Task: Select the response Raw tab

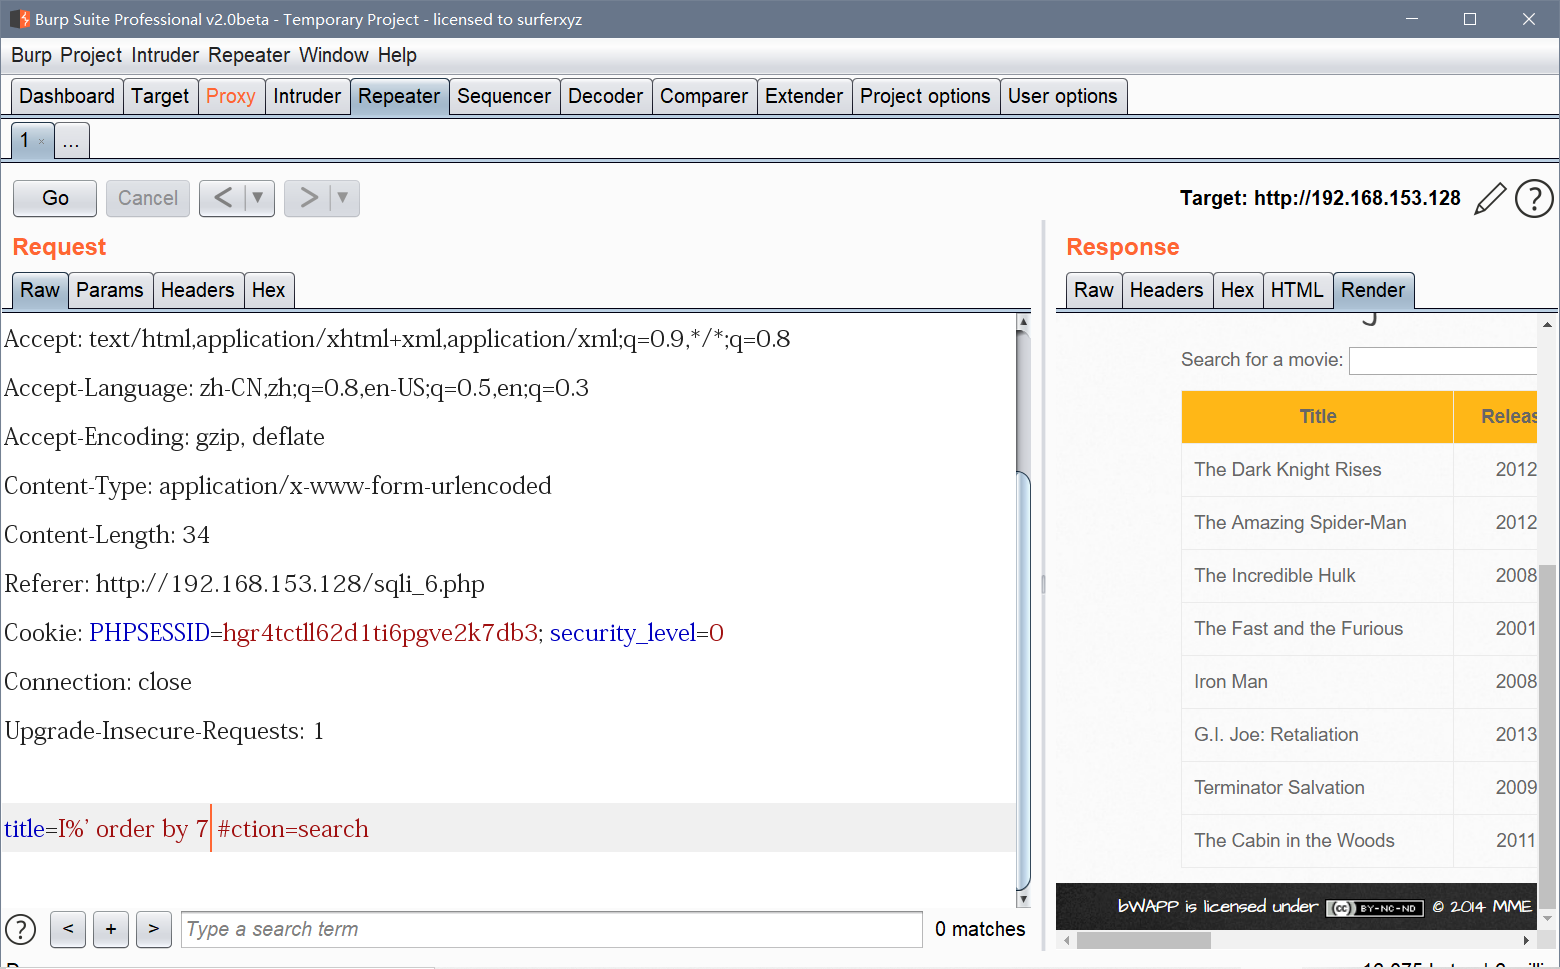Action: click(1094, 290)
